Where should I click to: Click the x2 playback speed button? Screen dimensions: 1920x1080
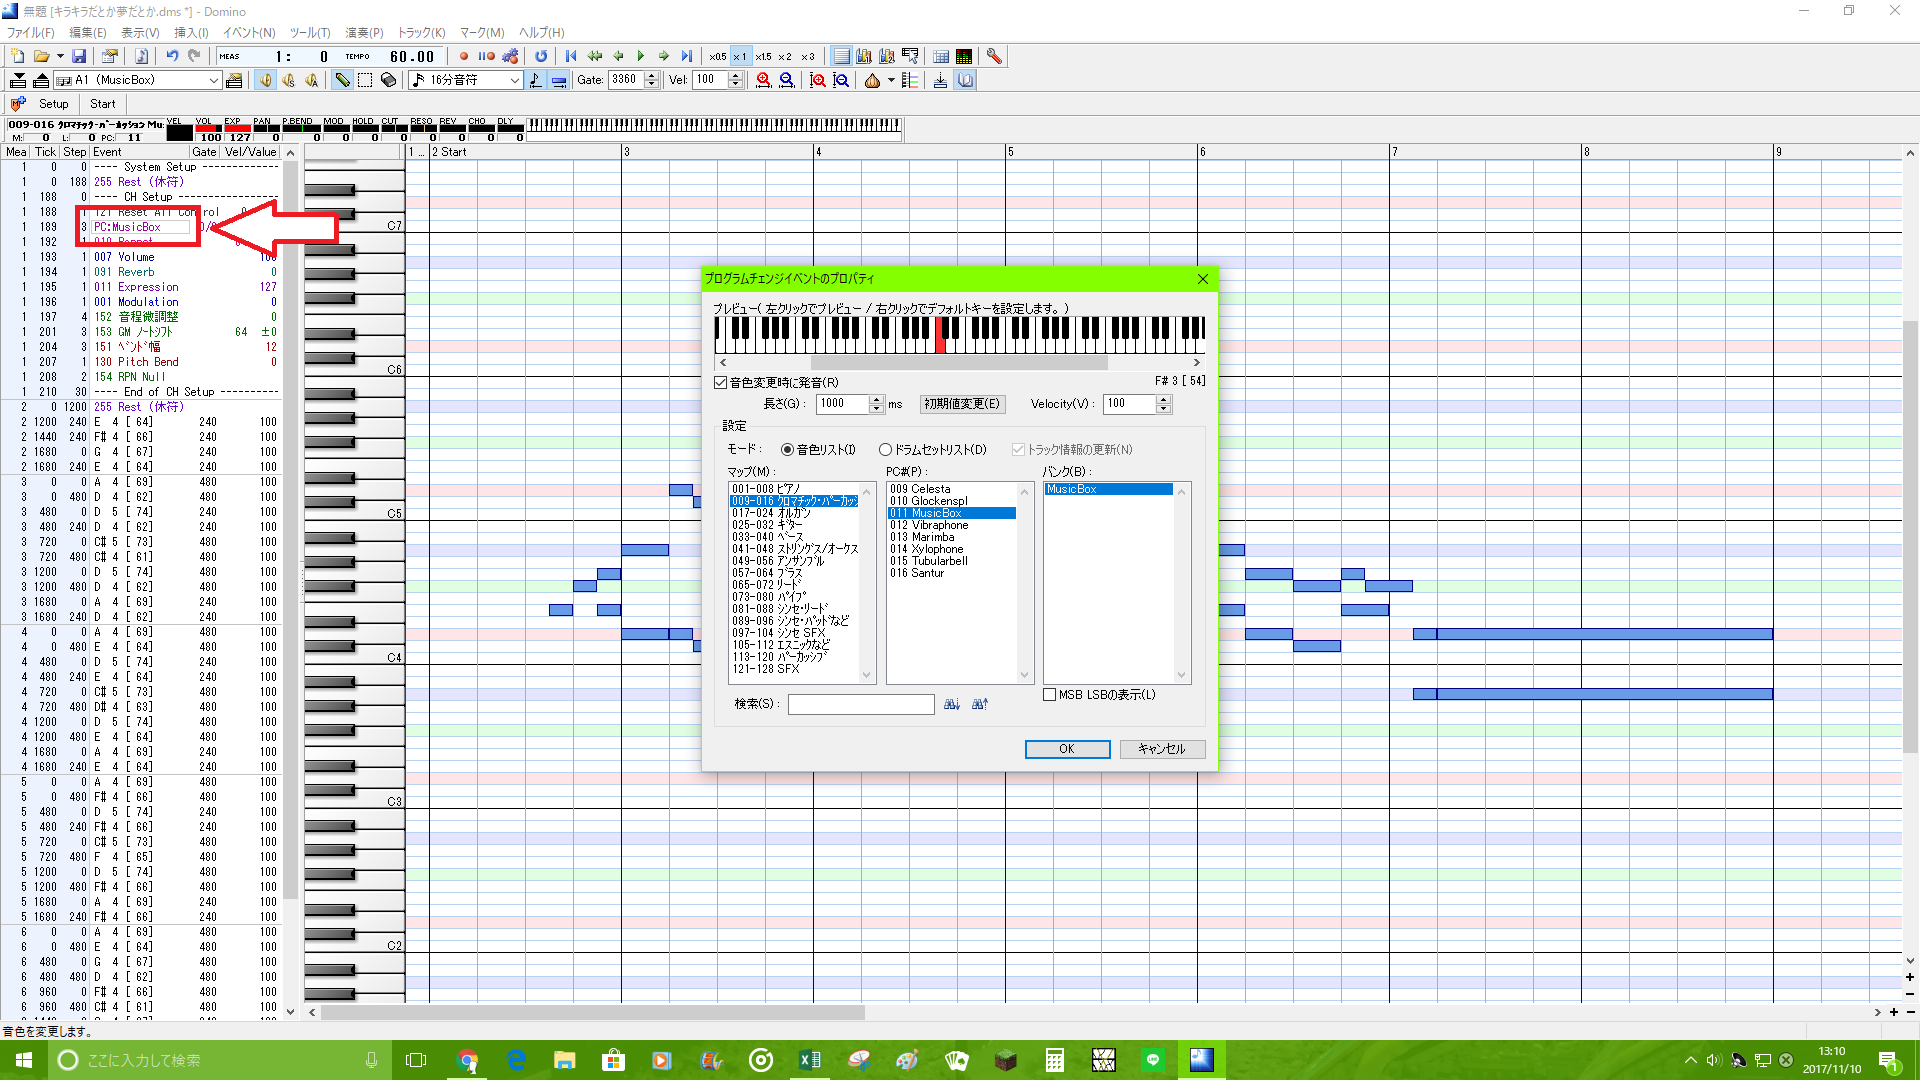(x=785, y=56)
